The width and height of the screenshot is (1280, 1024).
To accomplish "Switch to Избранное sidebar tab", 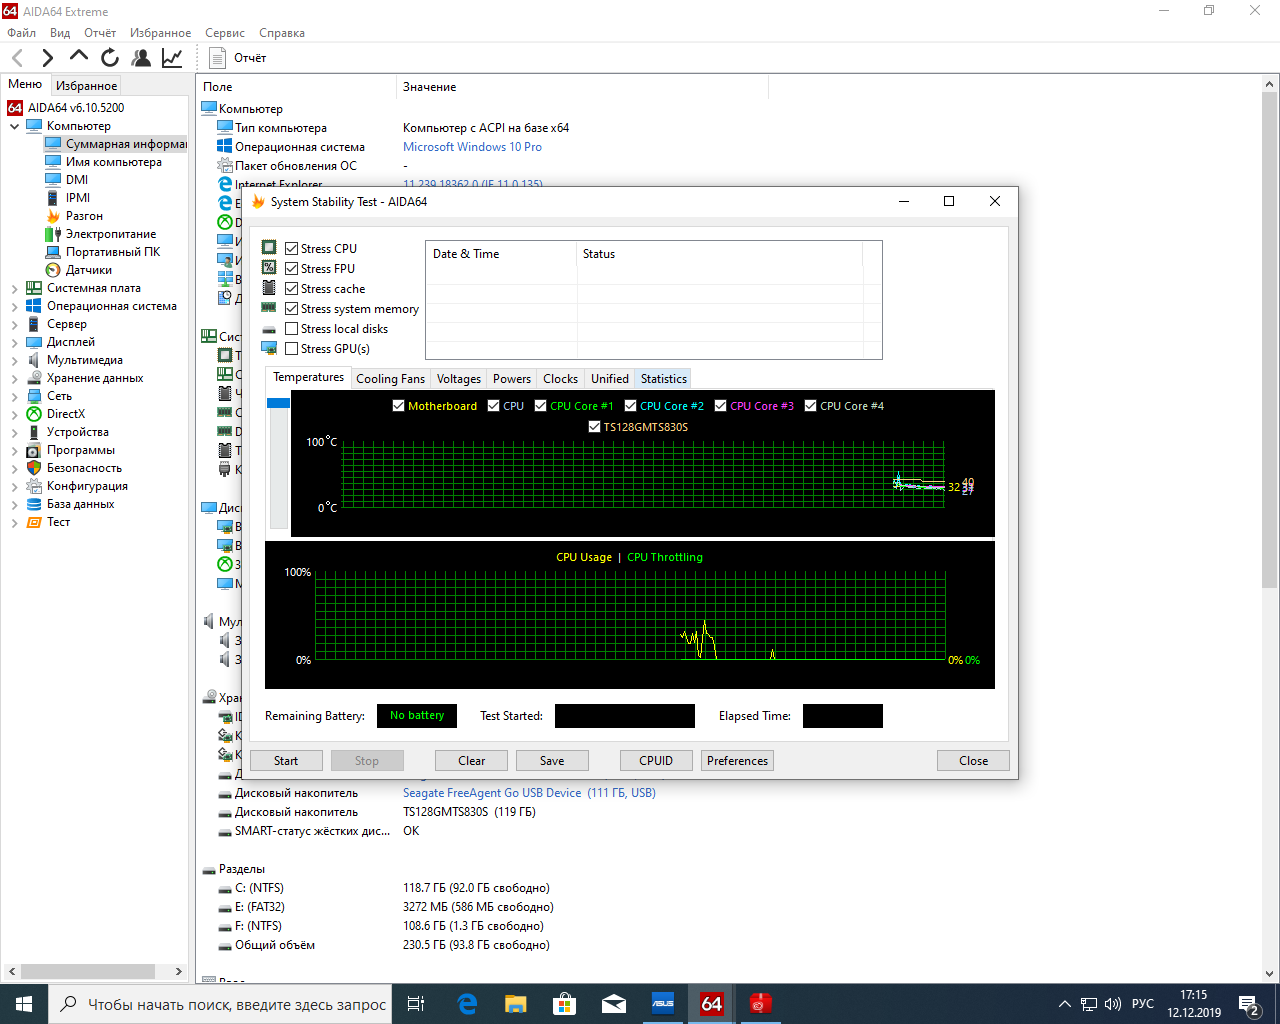I will click(x=87, y=86).
